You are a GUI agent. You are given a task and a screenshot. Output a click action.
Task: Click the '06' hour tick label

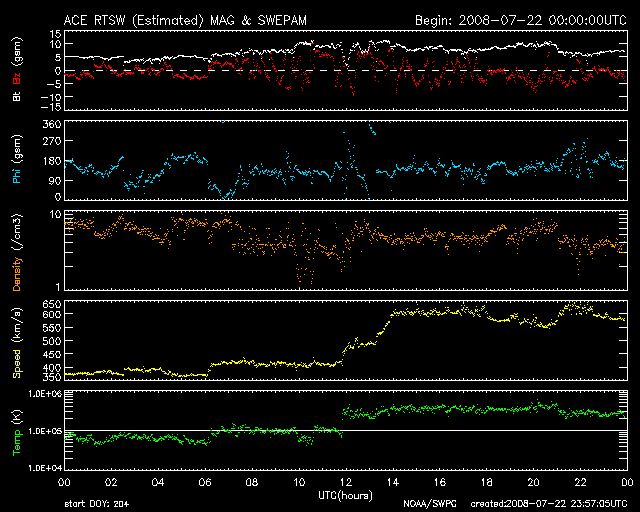point(205,483)
